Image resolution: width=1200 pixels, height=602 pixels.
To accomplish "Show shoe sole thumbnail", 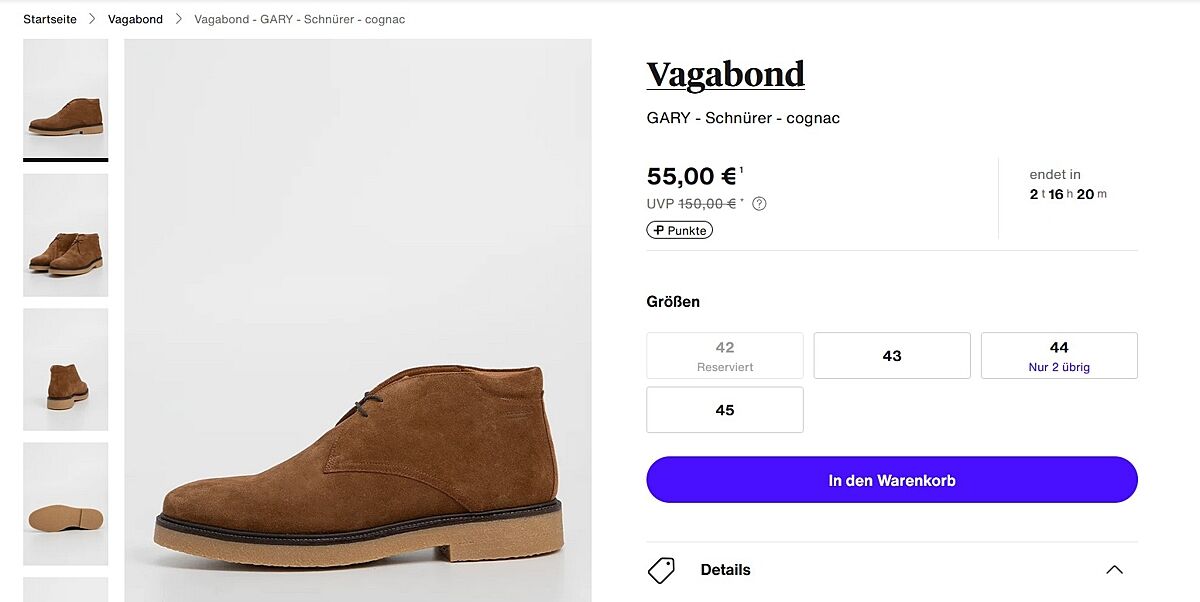I will tap(66, 504).
